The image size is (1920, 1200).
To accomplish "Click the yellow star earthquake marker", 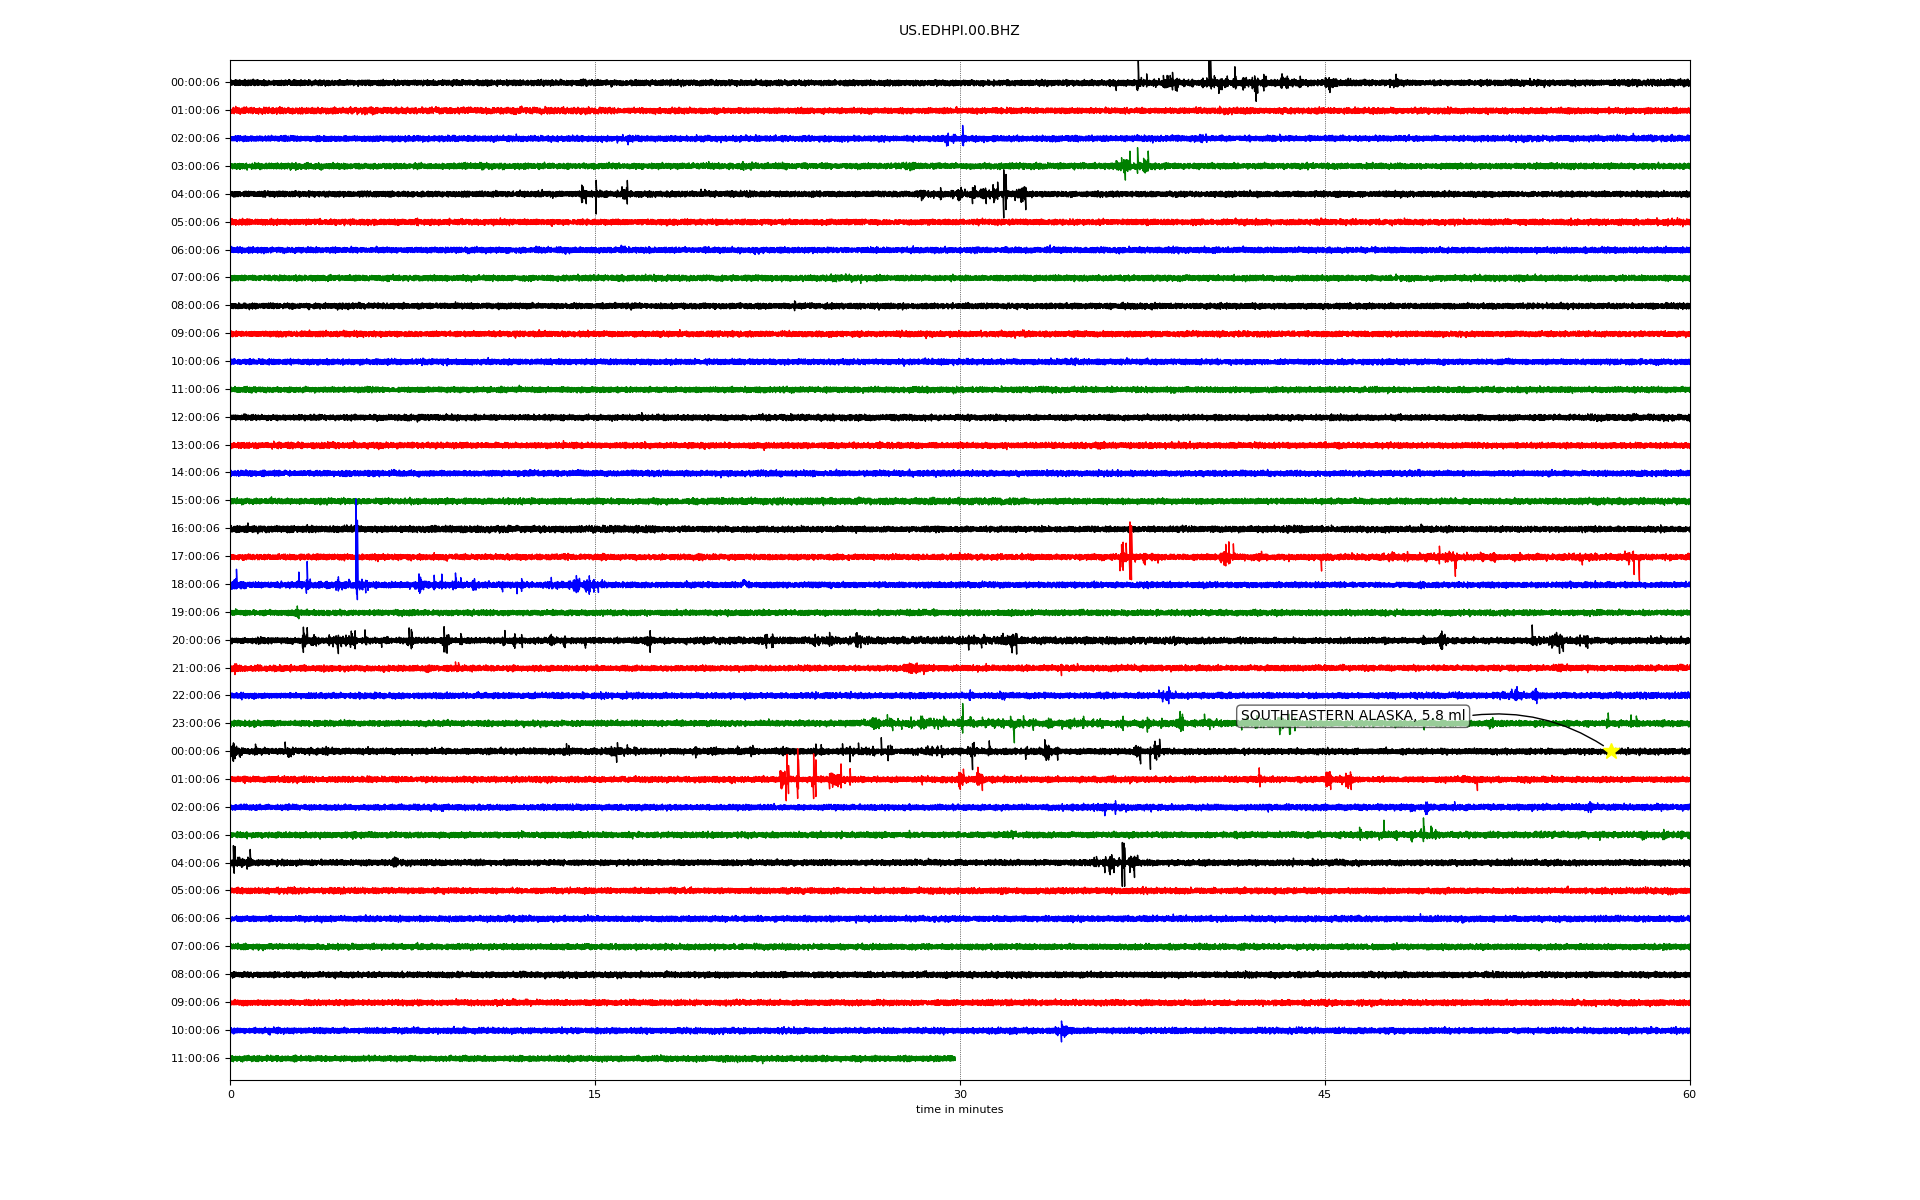I will pyautogui.click(x=1610, y=751).
